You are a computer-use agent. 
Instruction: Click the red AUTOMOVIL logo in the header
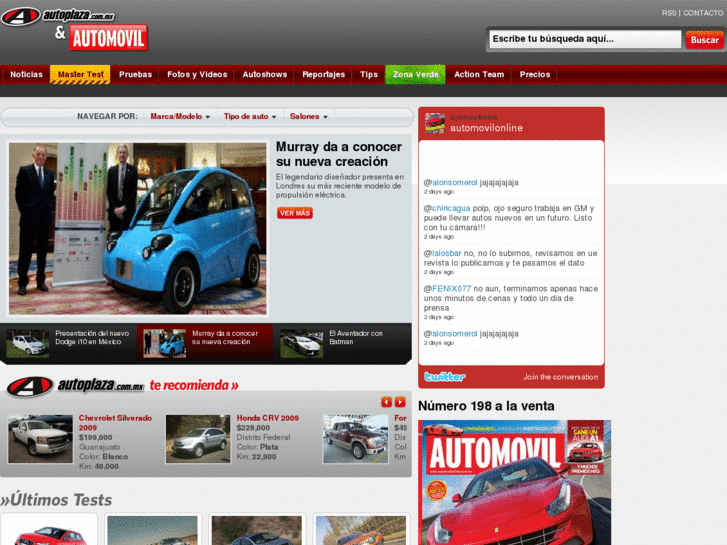coord(108,38)
